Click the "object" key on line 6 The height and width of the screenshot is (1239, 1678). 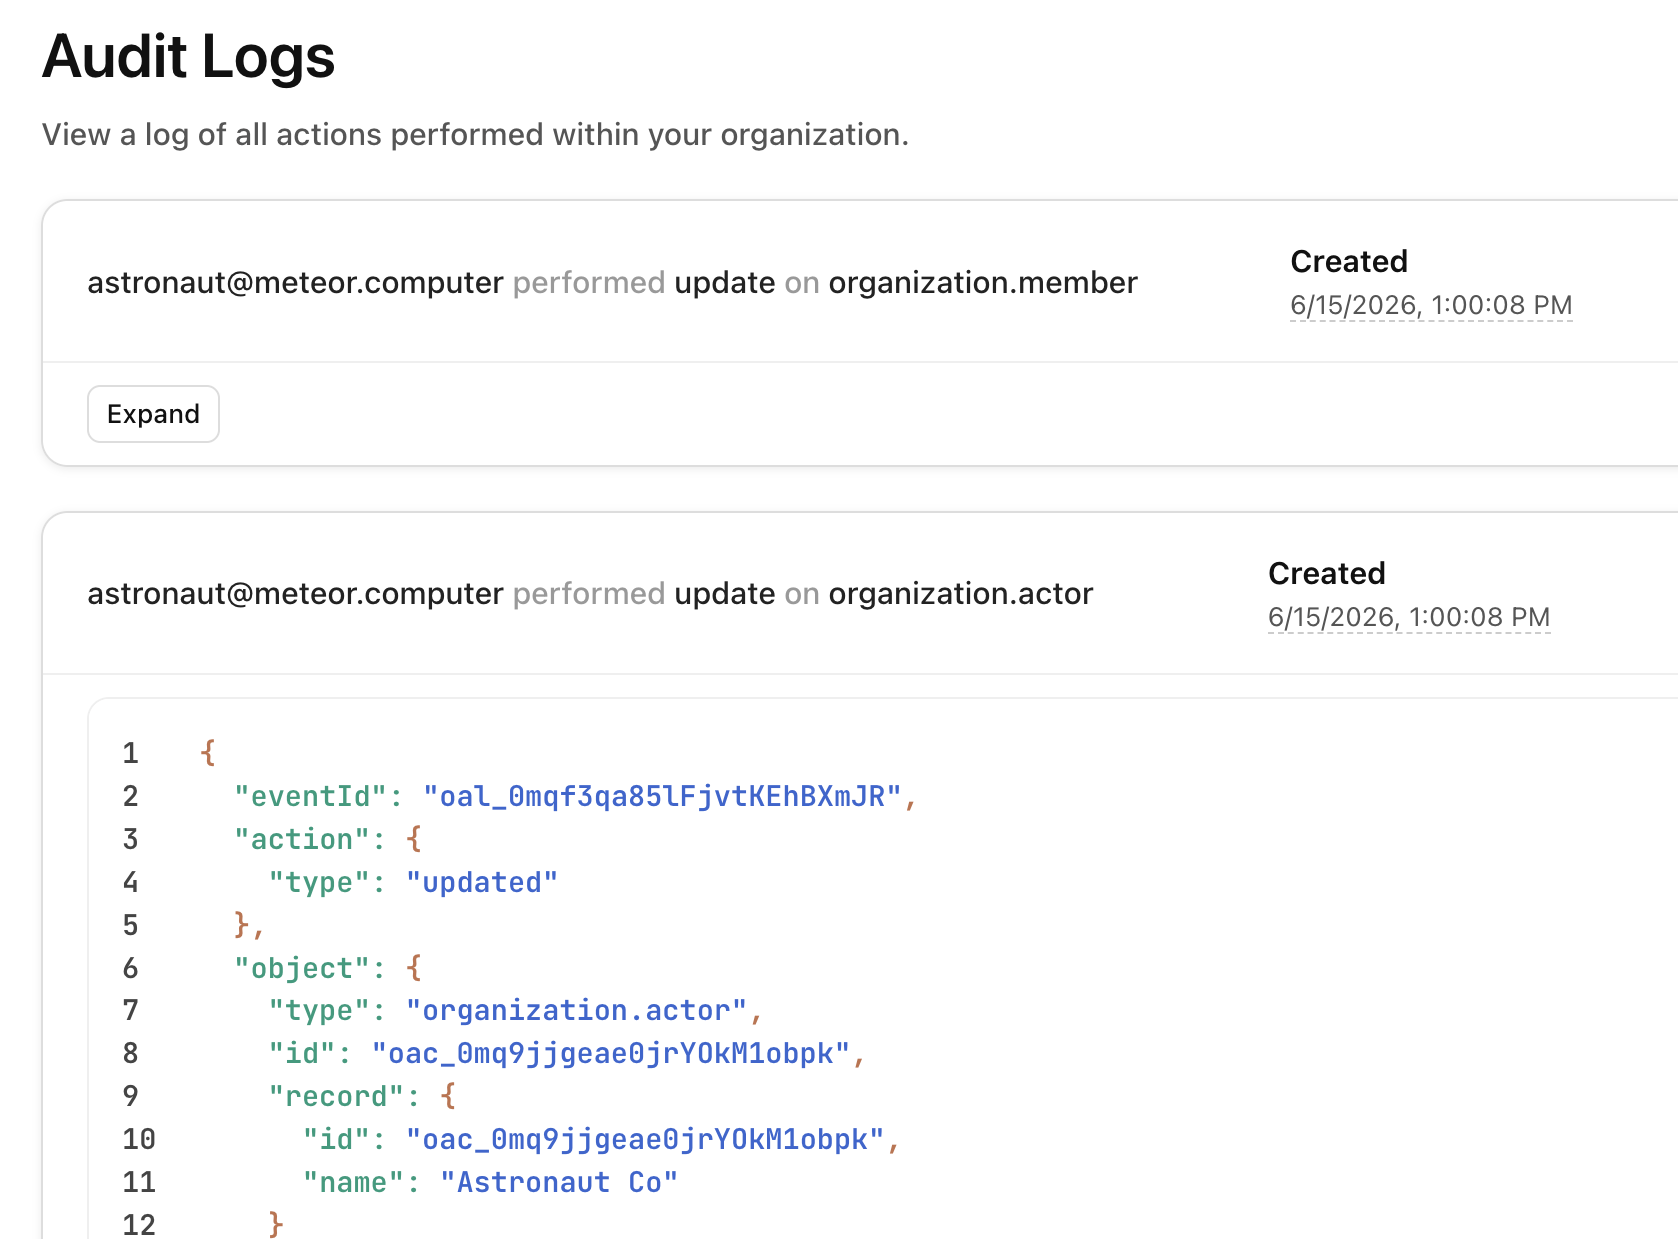click(302, 969)
